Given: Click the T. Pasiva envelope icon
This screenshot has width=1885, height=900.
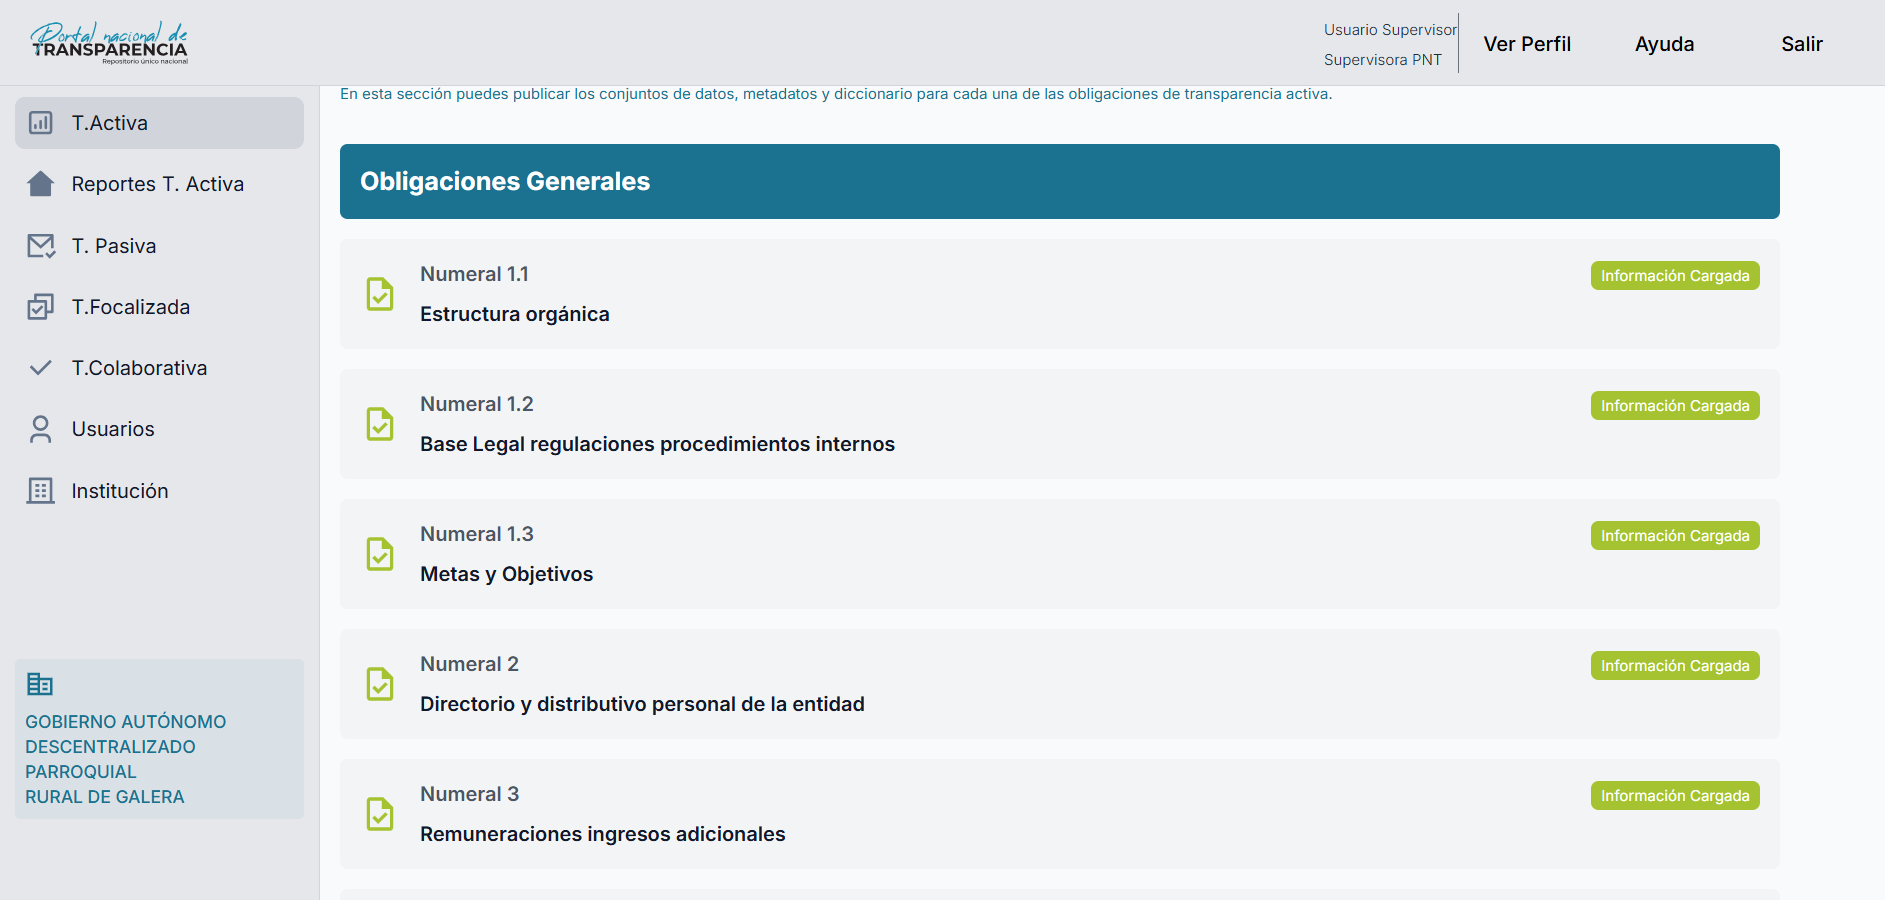Looking at the screenshot, I should pyautogui.click(x=41, y=246).
